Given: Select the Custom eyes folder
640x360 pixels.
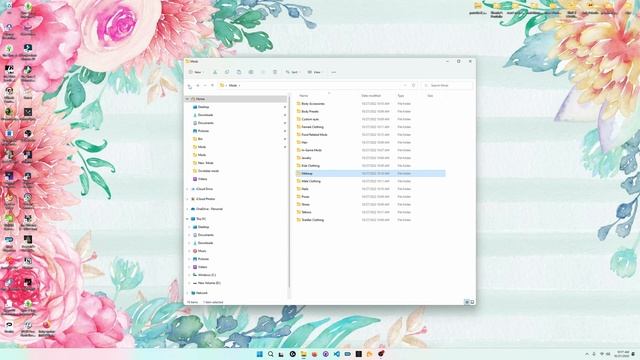Looking at the screenshot, I should click(x=310, y=119).
